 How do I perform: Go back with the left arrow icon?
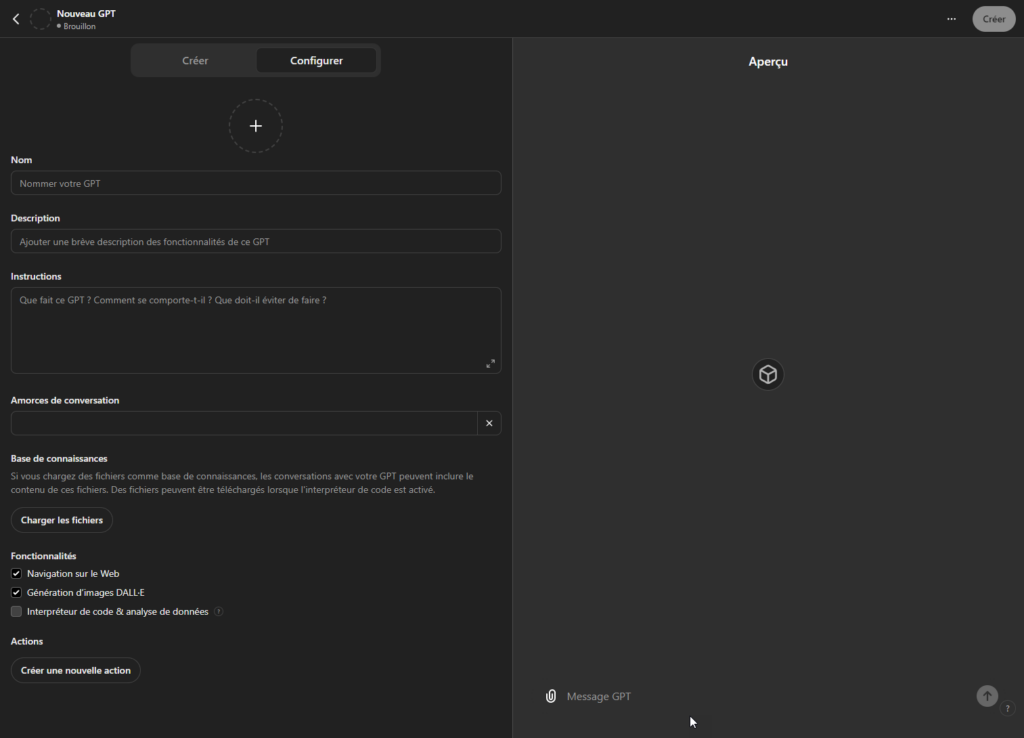point(16,19)
